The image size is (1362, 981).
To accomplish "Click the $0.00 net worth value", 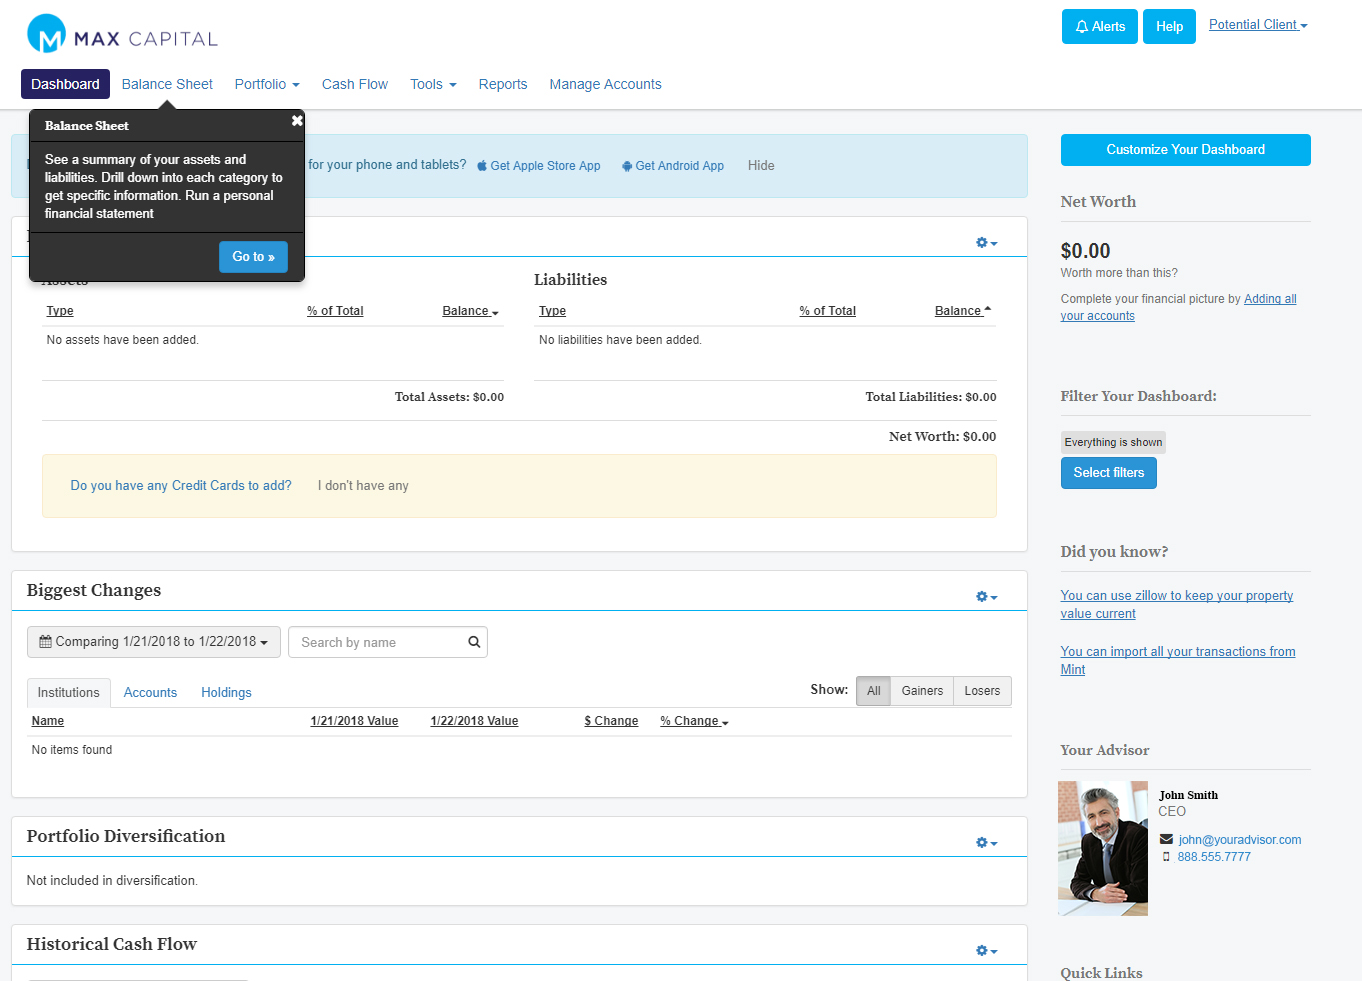I will tap(1085, 251).
